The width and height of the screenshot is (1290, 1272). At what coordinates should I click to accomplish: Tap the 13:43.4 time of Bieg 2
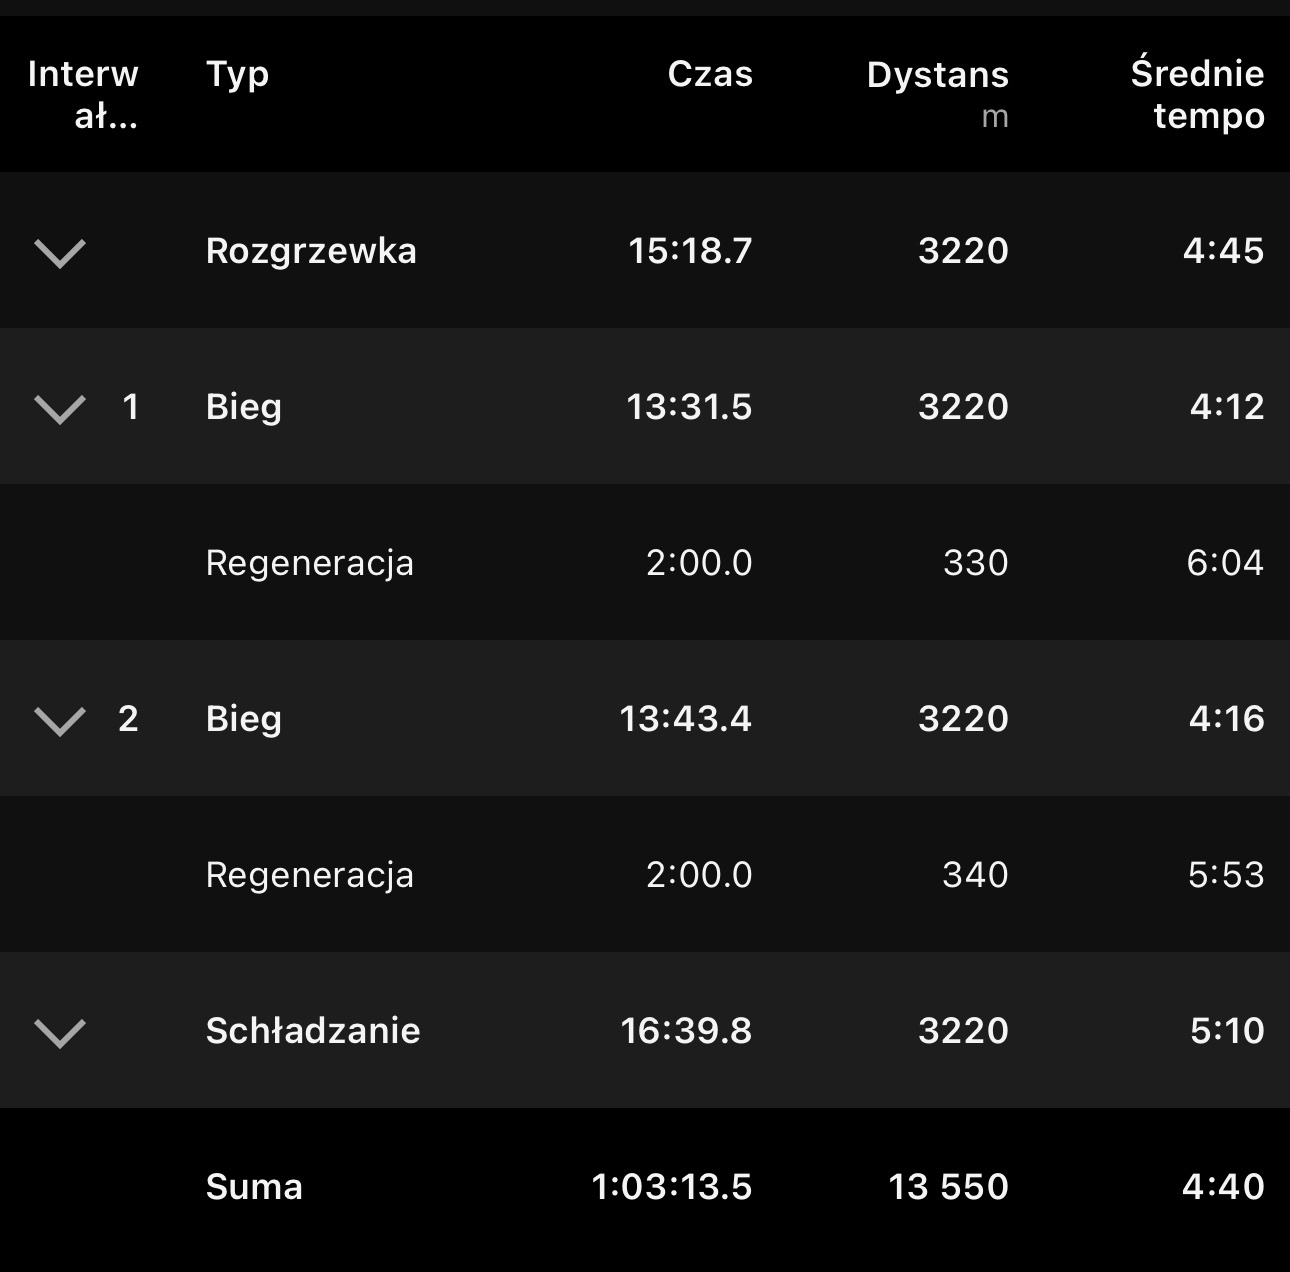(x=685, y=719)
